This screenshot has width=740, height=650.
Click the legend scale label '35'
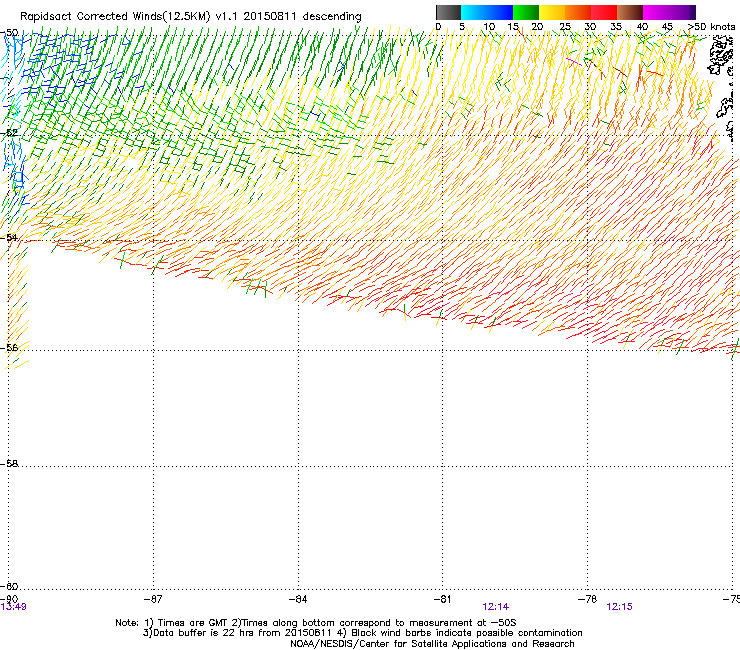(616, 26)
